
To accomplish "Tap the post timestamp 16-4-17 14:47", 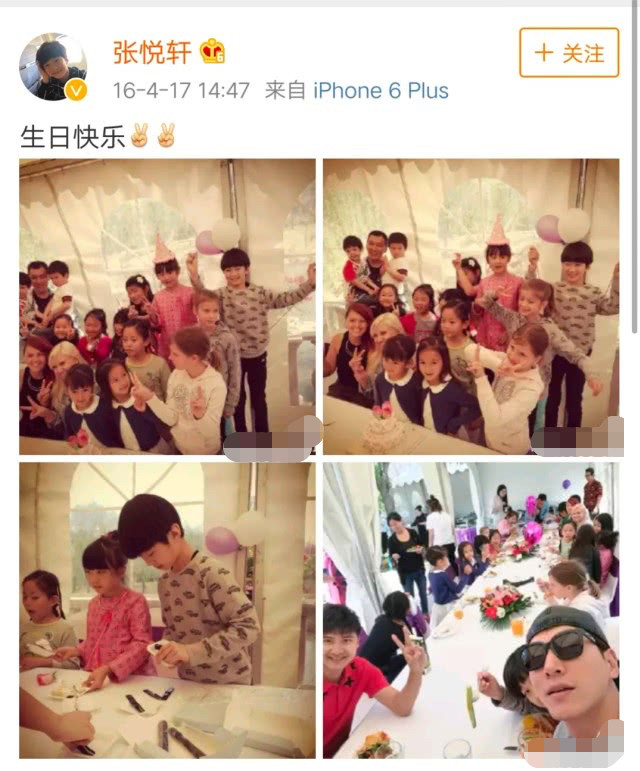I will (x=181, y=91).
